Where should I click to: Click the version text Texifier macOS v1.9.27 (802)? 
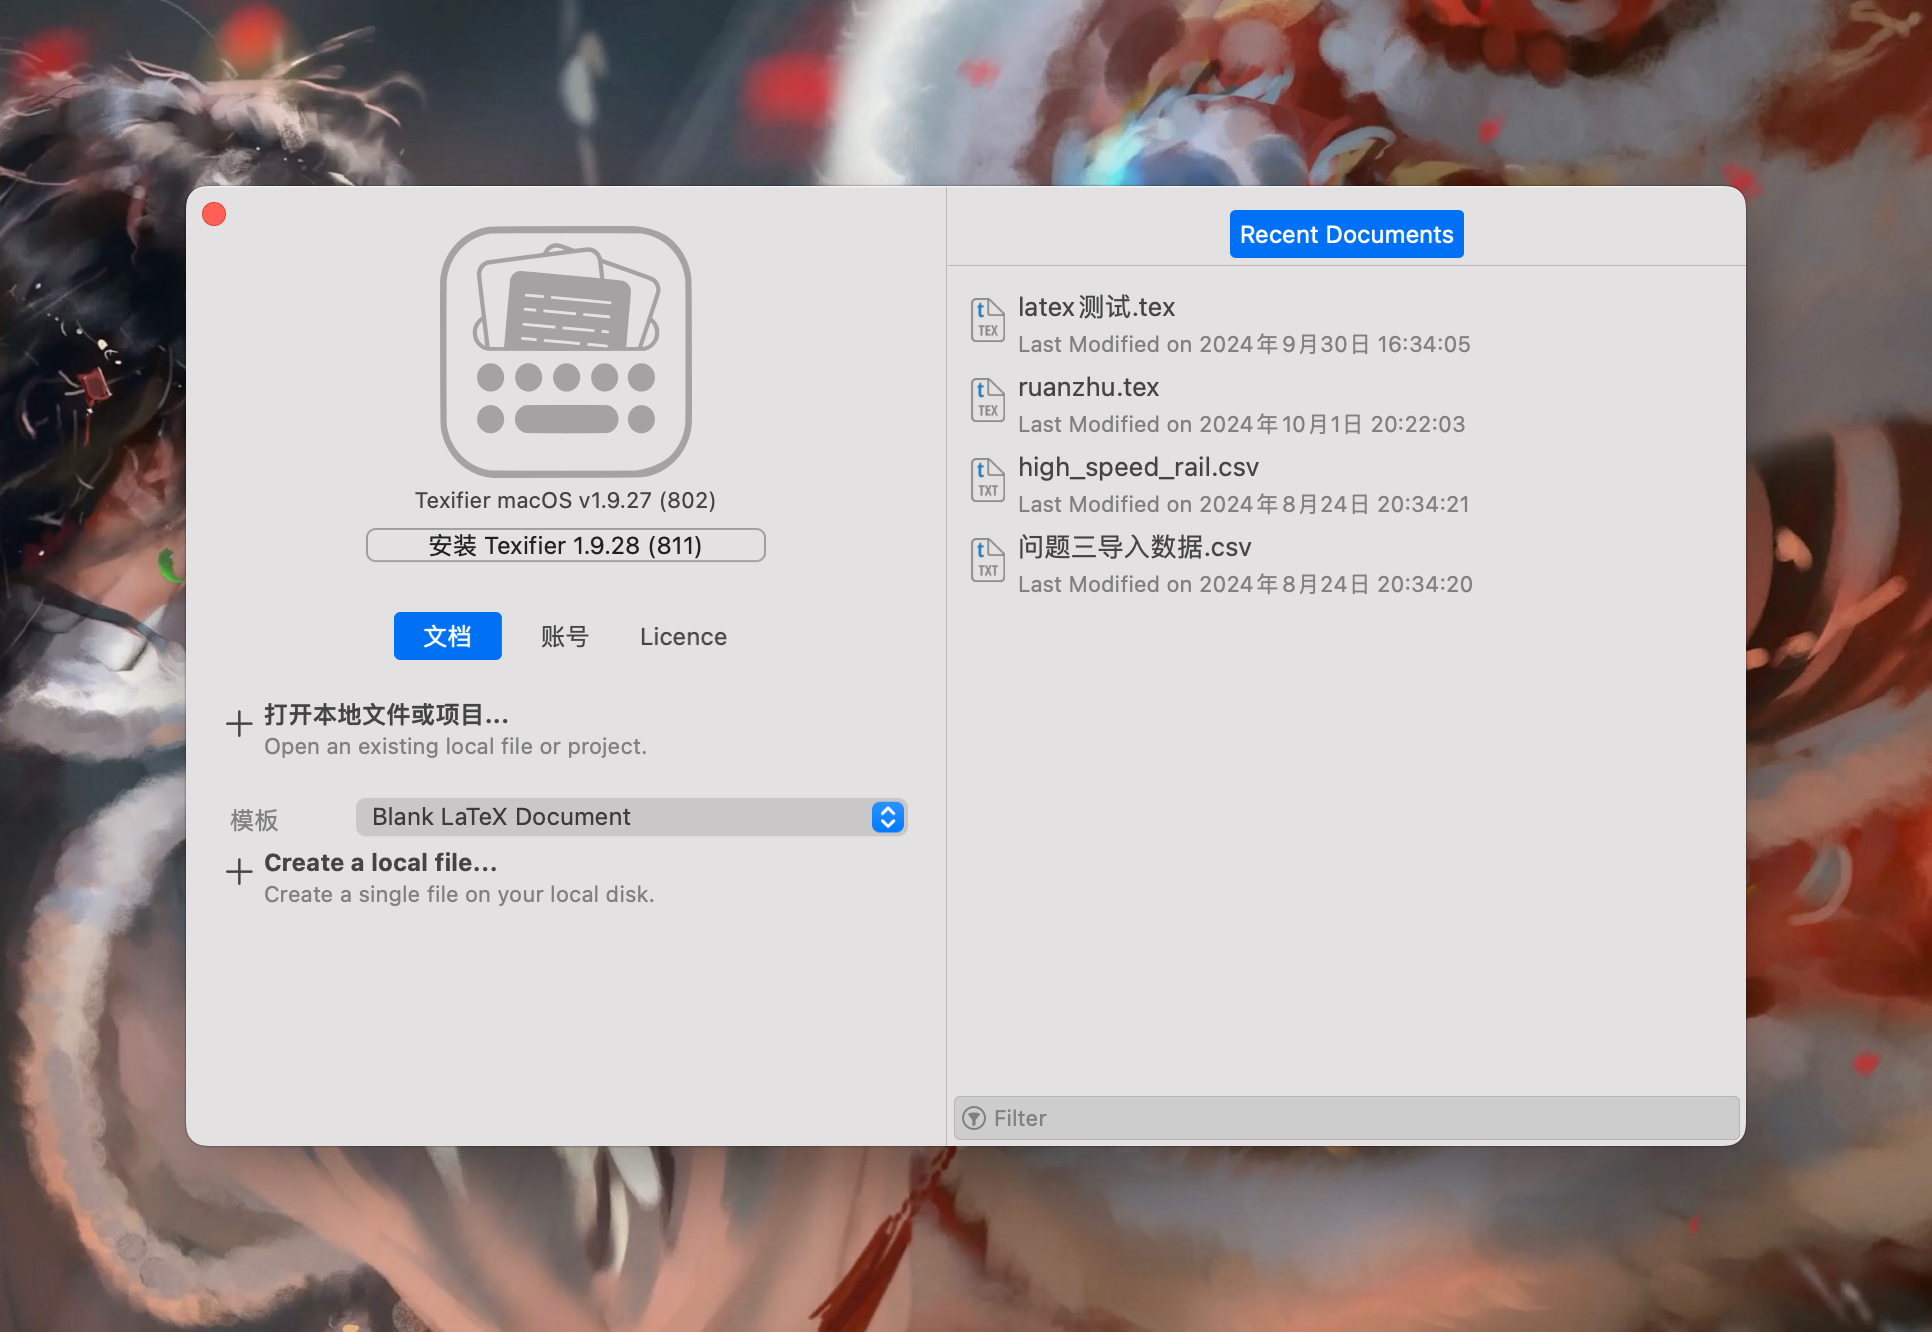click(565, 500)
